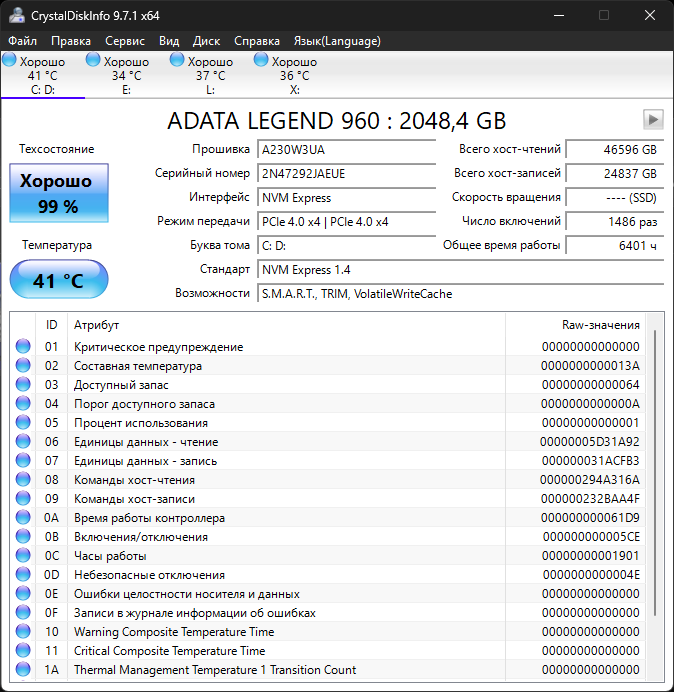
Task: Click status orb for drive C: D: tab
Action: coord(9,61)
